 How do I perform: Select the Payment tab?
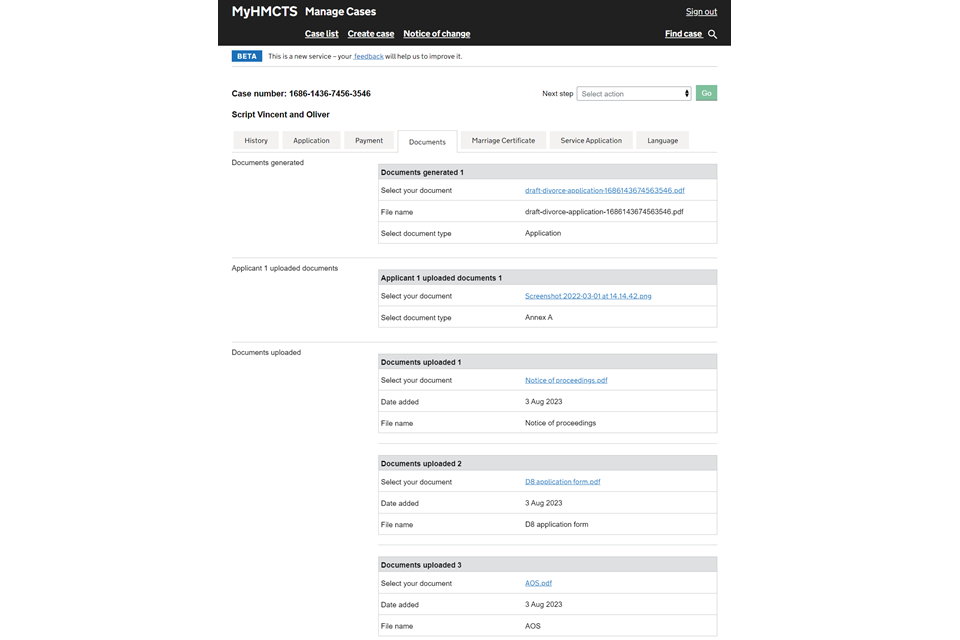tap(369, 141)
